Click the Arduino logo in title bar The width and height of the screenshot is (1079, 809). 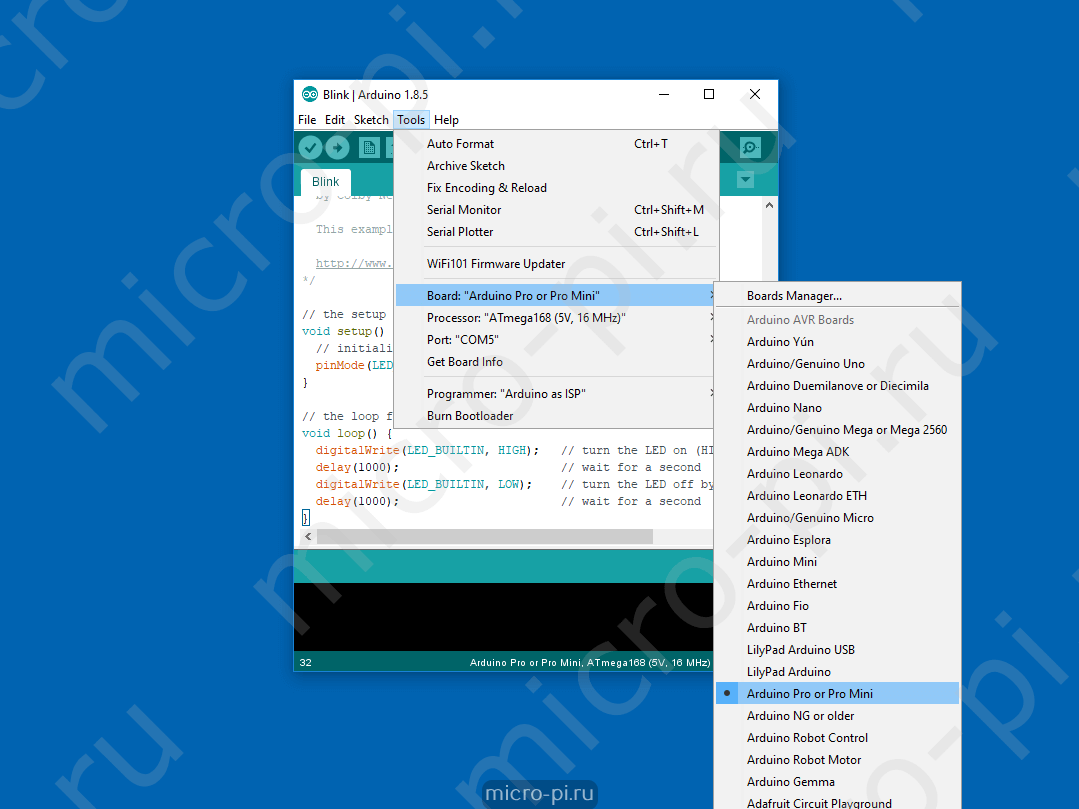pos(310,94)
